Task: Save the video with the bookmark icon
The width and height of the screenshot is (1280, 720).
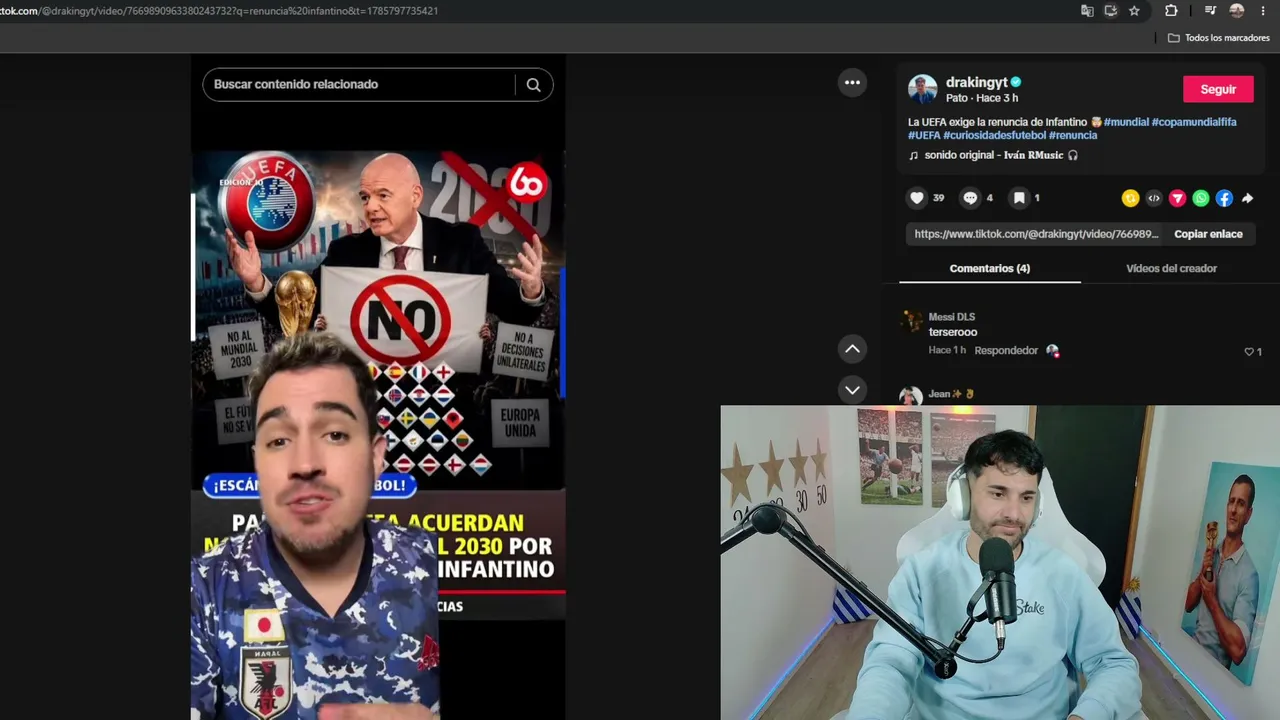Action: (x=1019, y=198)
